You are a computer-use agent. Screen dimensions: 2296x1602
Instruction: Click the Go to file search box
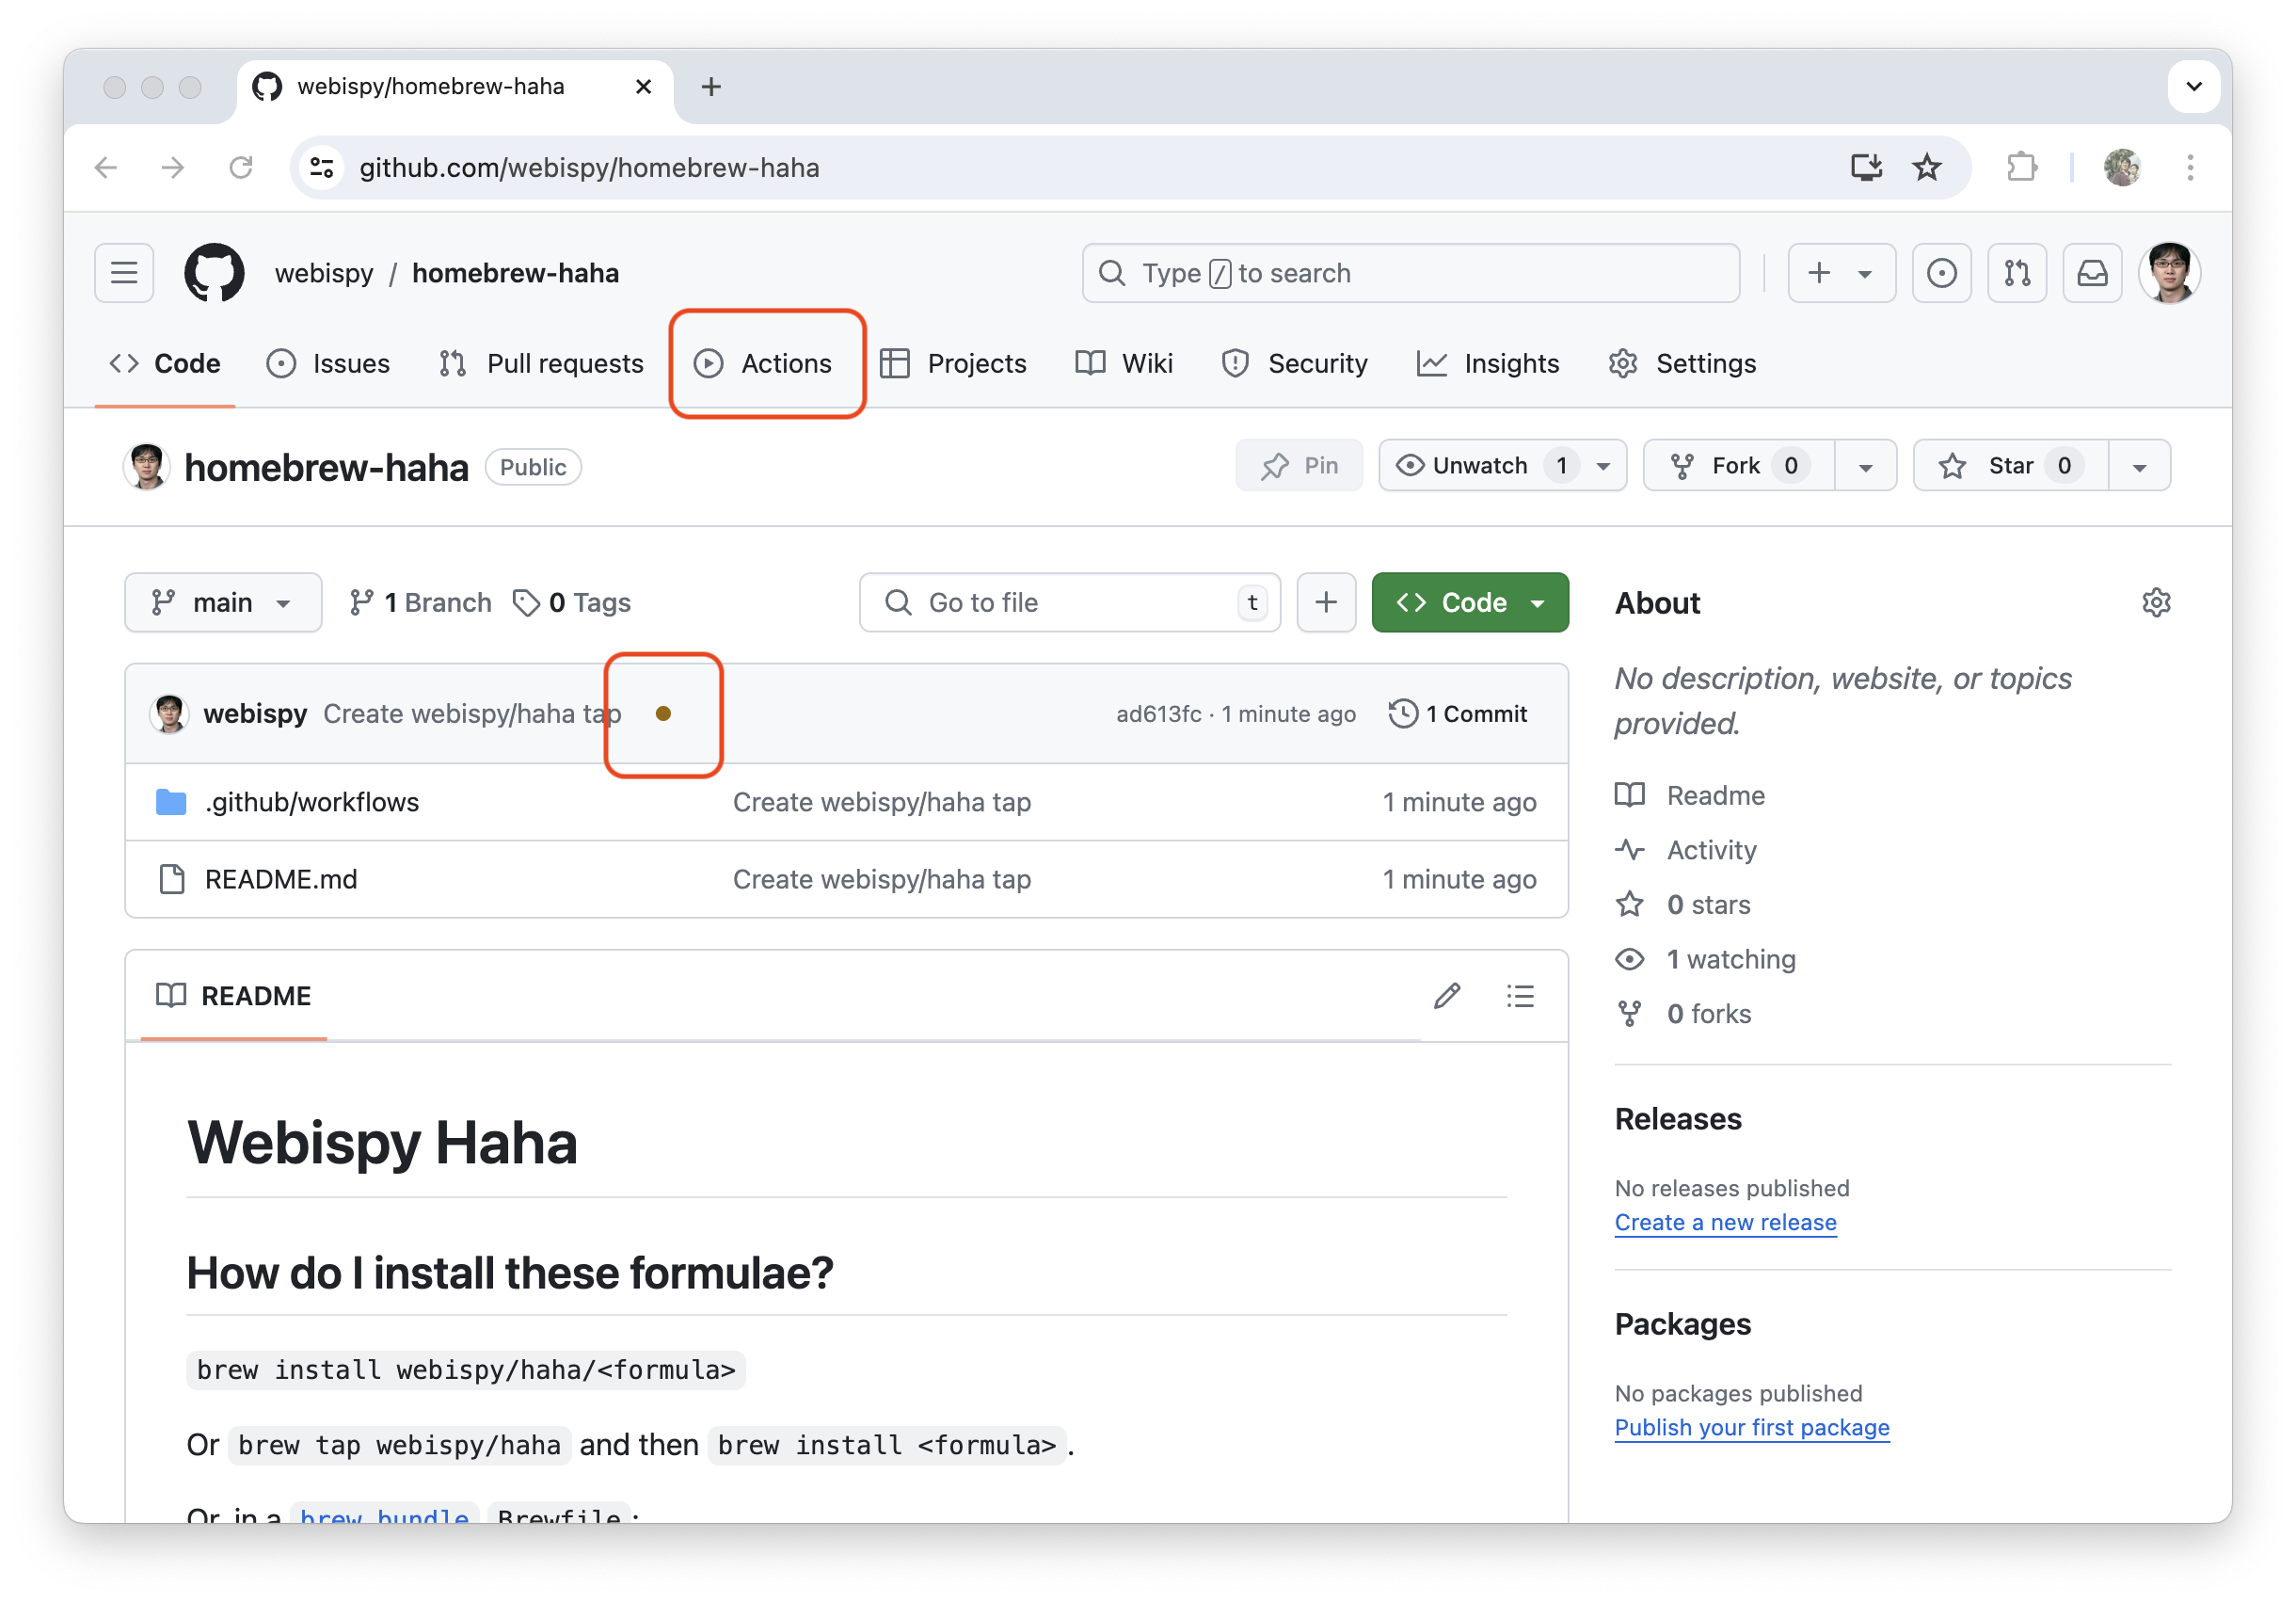click(1069, 602)
